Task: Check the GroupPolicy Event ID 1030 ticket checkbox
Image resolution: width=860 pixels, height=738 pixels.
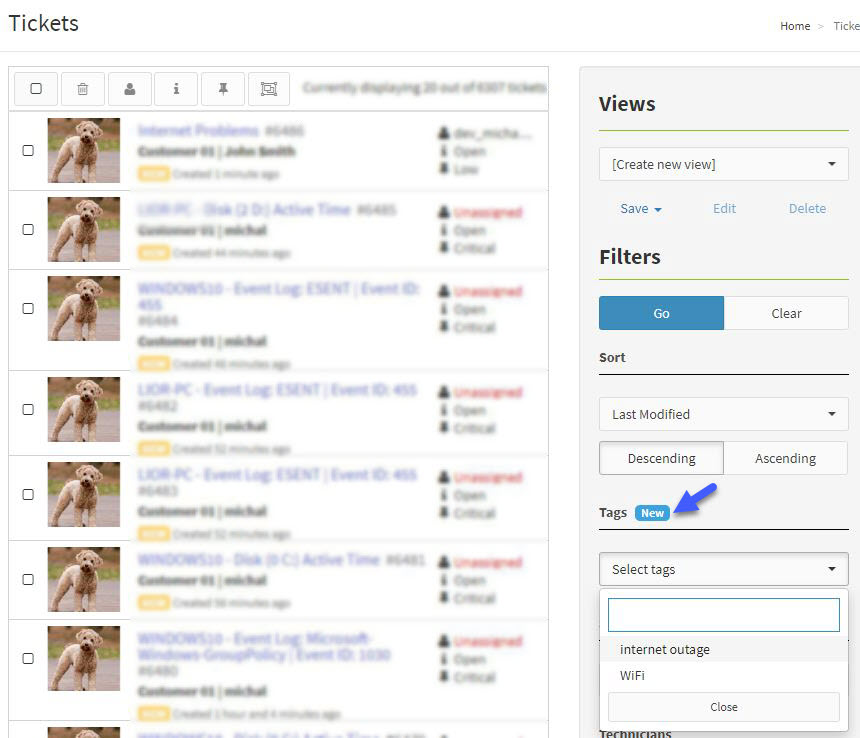Action: coord(28,658)
